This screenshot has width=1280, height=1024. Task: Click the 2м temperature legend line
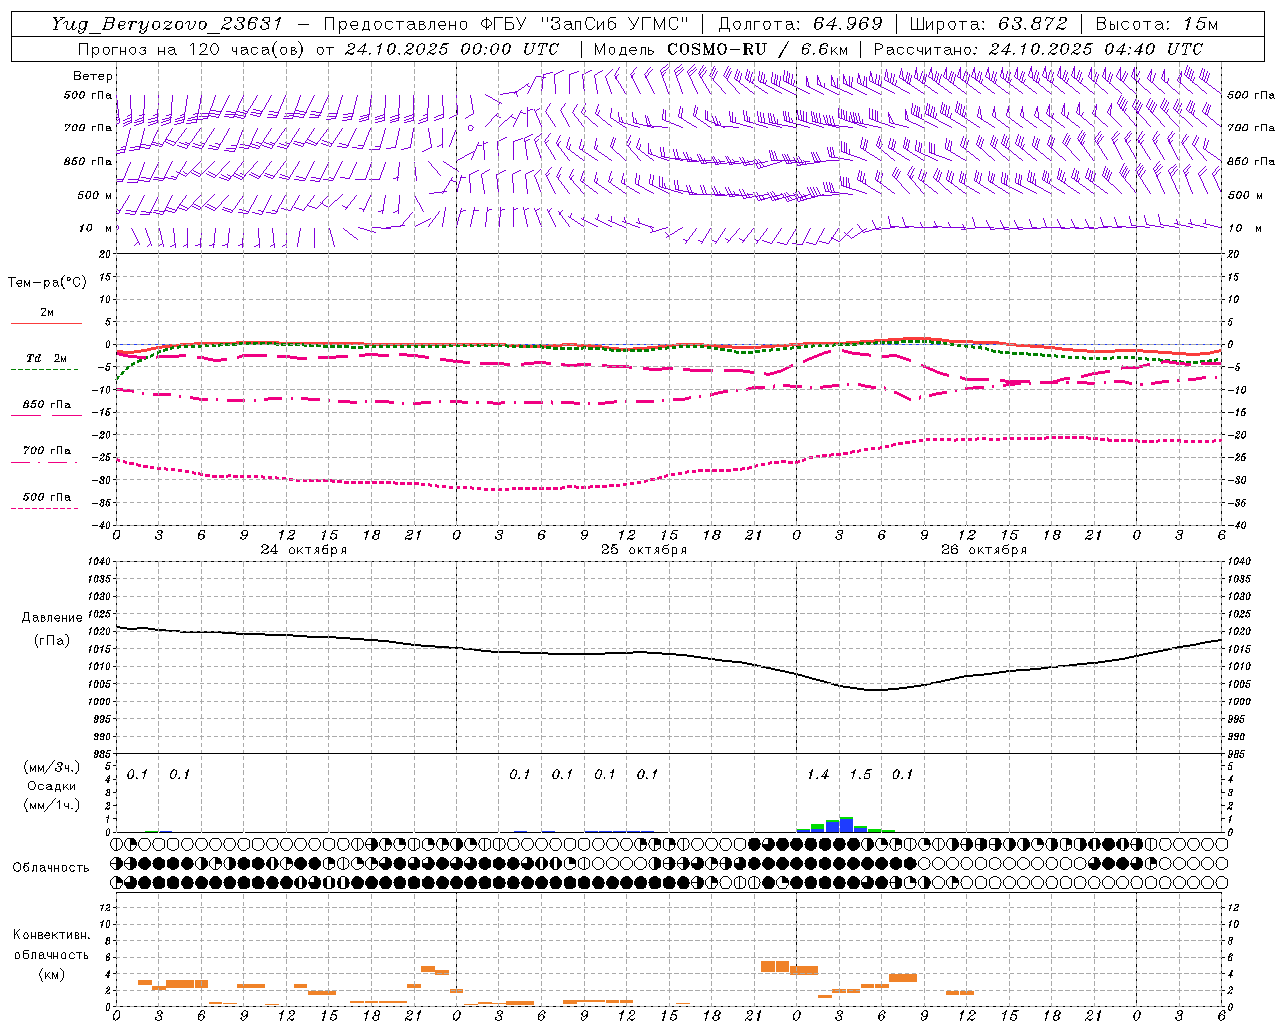click(x=46, y=323)
